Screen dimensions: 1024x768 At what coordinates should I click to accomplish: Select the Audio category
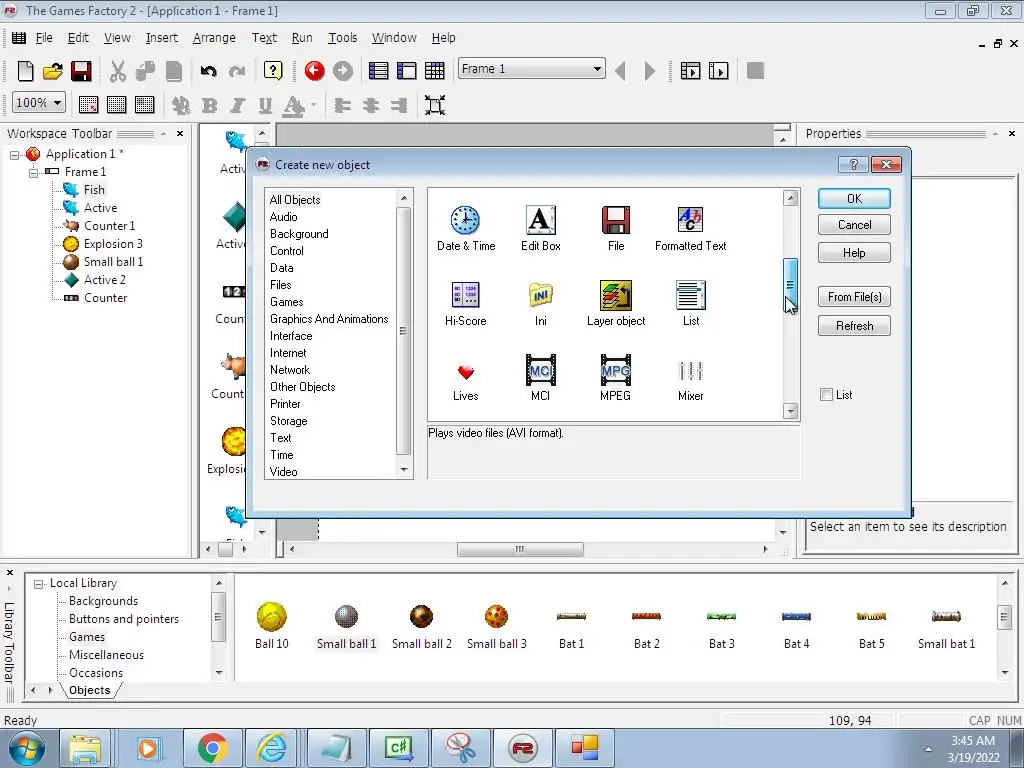tap(283, 217)
